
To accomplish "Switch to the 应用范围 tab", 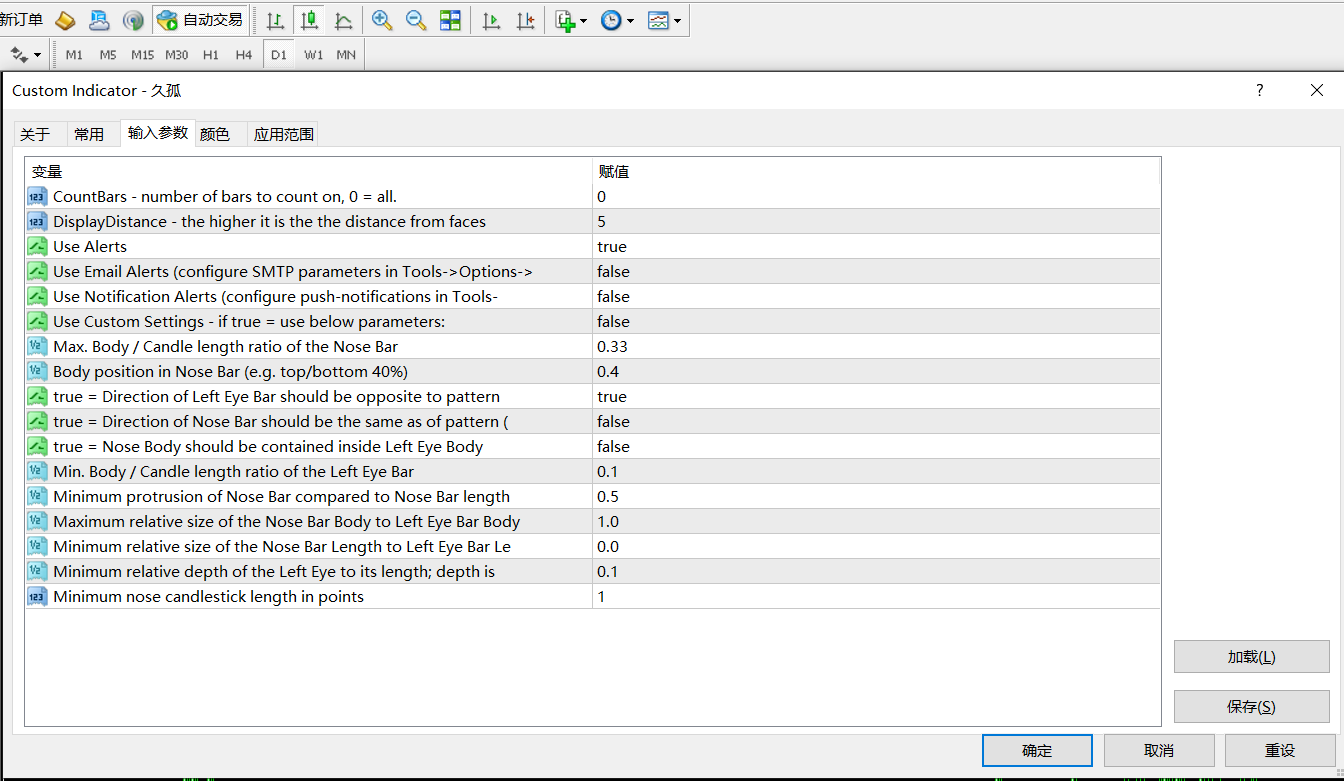I will (284, 134).
